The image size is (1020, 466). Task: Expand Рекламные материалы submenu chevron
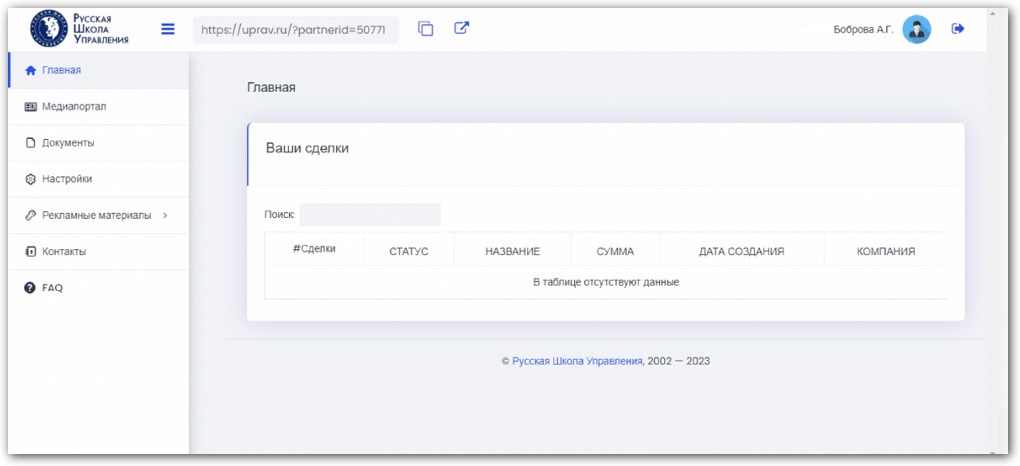[x=164, y=215]
